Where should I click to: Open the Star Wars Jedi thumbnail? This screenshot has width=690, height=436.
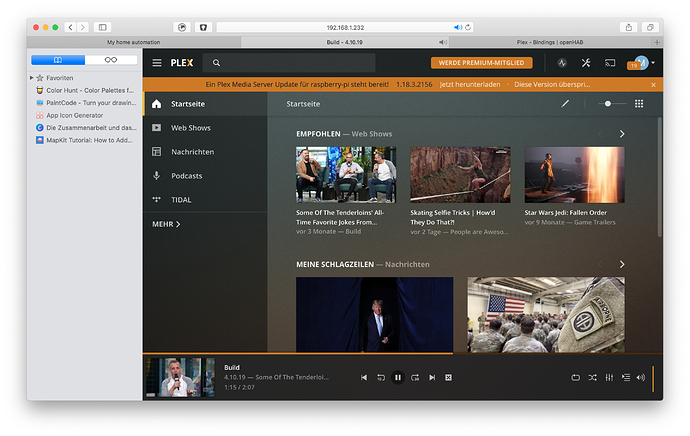point(574,175)
